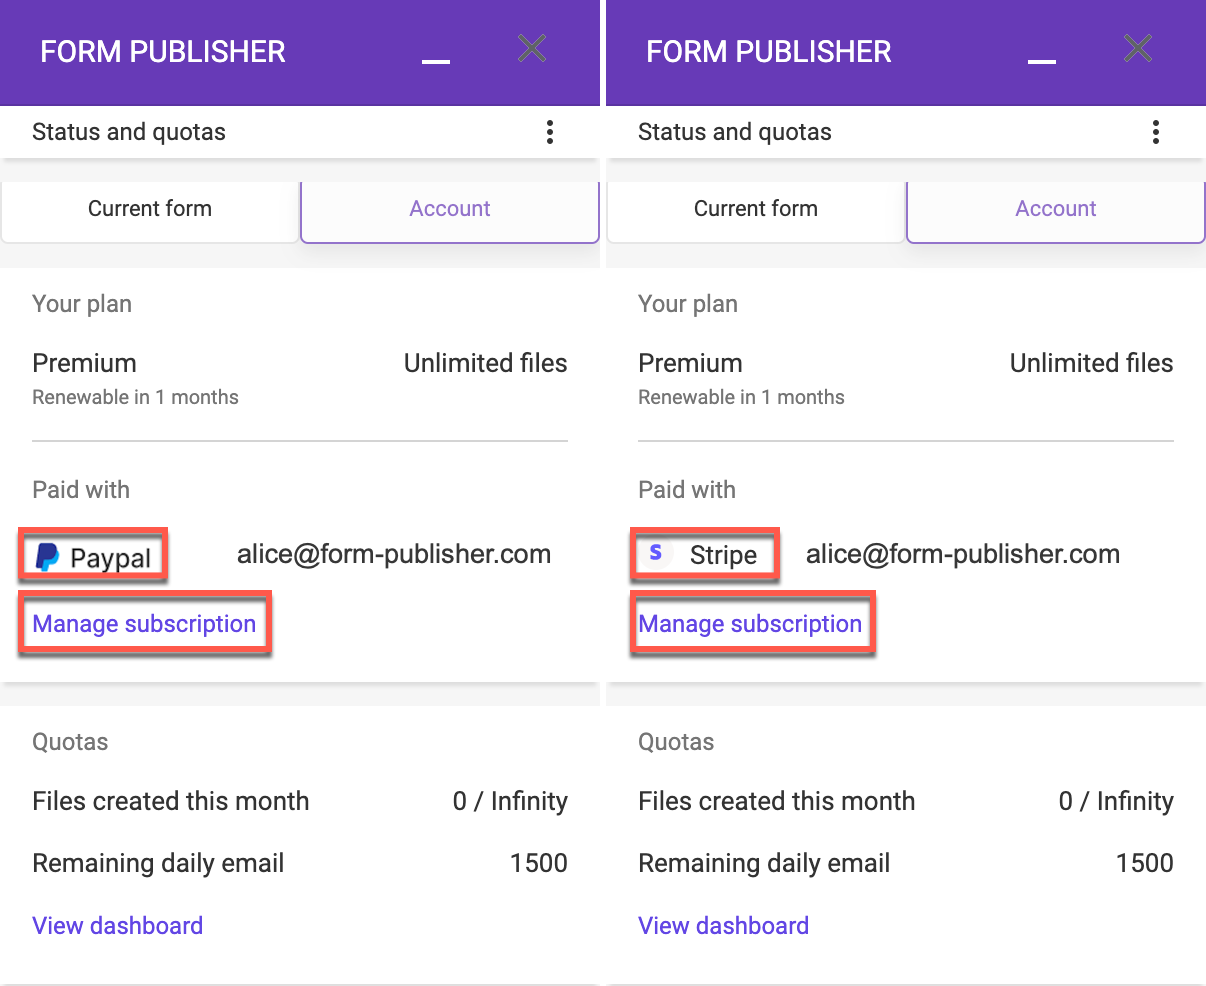Switch to Current form tab in left panel
1206x986 pixels.
[150, 209]
